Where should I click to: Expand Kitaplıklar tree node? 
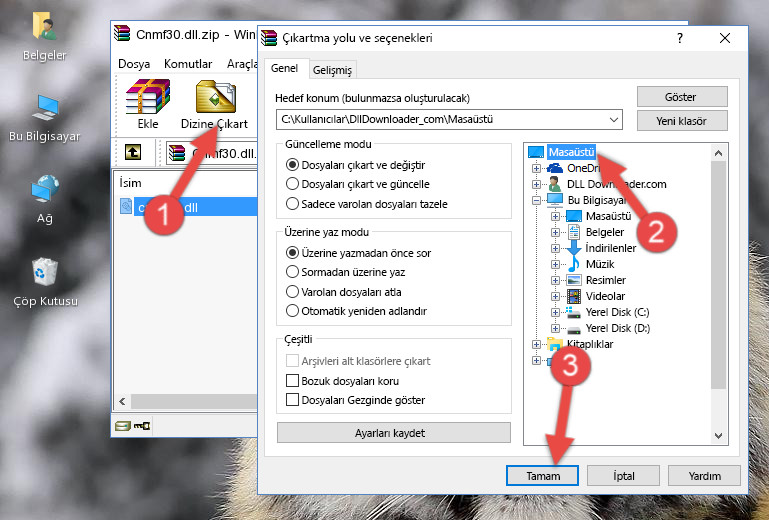[x=536, y=344]
